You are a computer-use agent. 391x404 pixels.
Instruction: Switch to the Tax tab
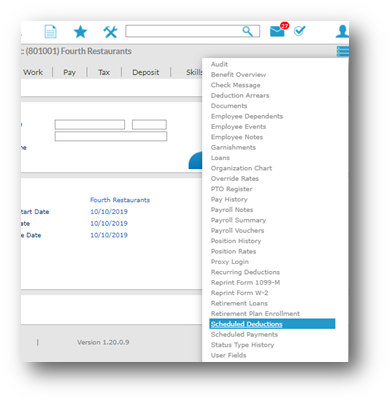[104, 72]
